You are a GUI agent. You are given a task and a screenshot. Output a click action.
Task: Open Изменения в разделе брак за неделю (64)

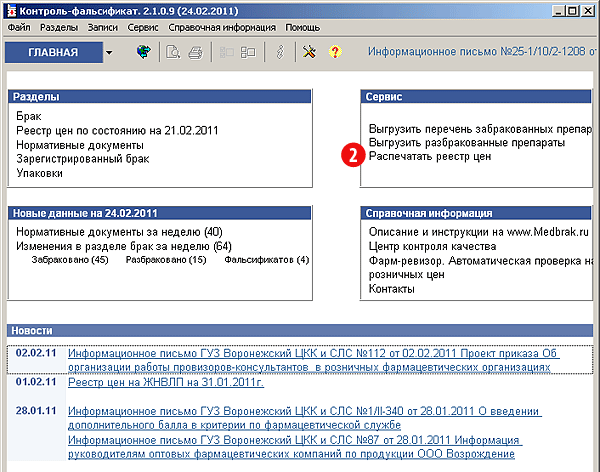point(124,246)
